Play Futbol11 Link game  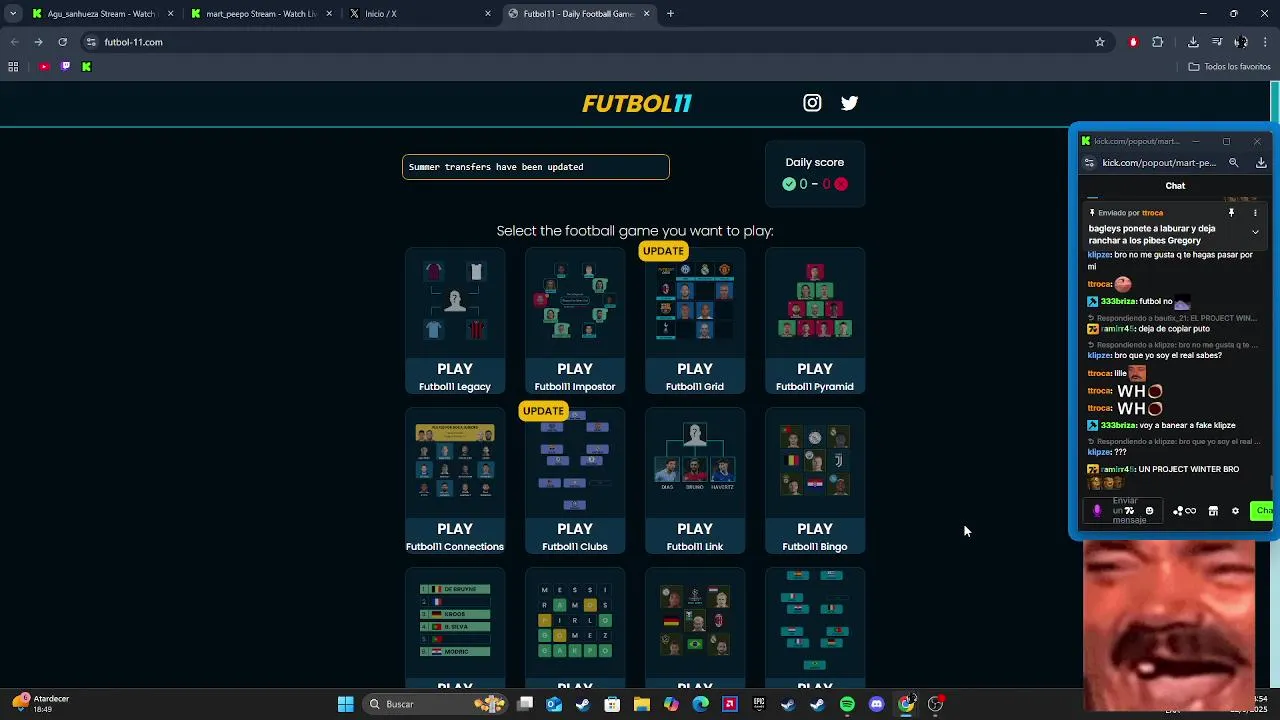tap(695, 481)
